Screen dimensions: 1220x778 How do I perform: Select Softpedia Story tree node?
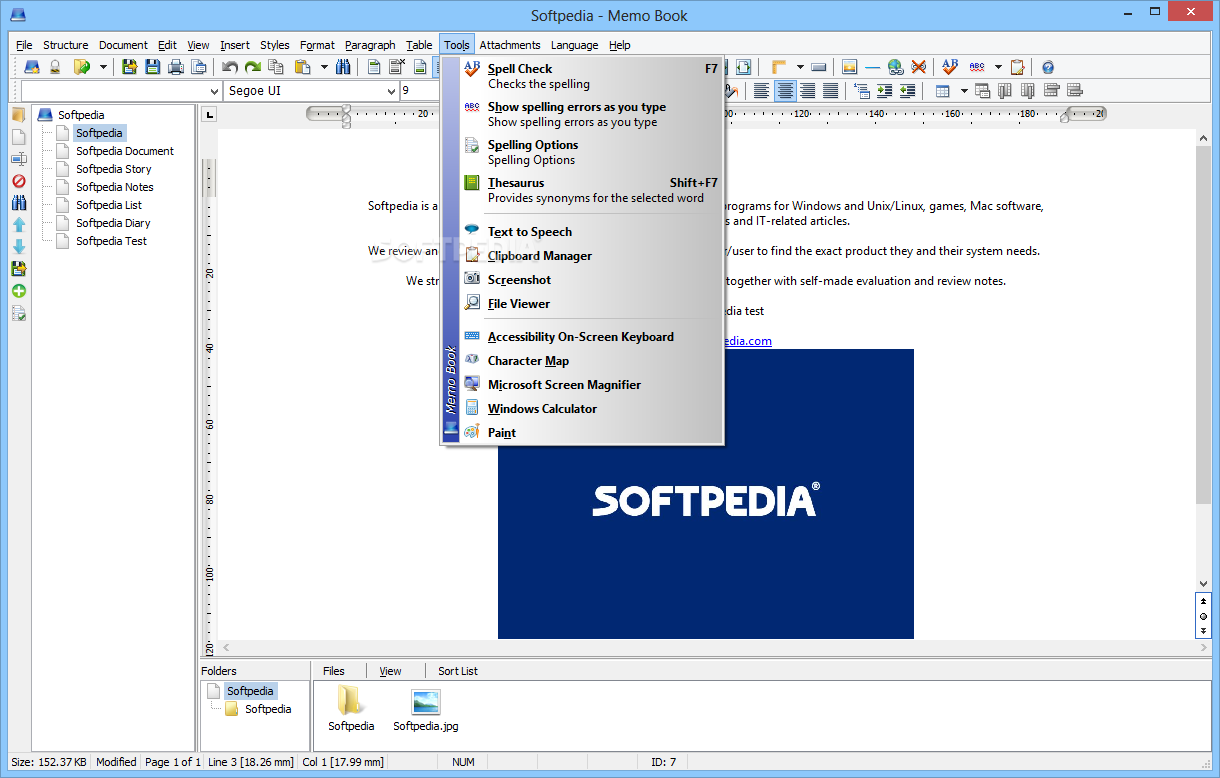coord(114,169)
